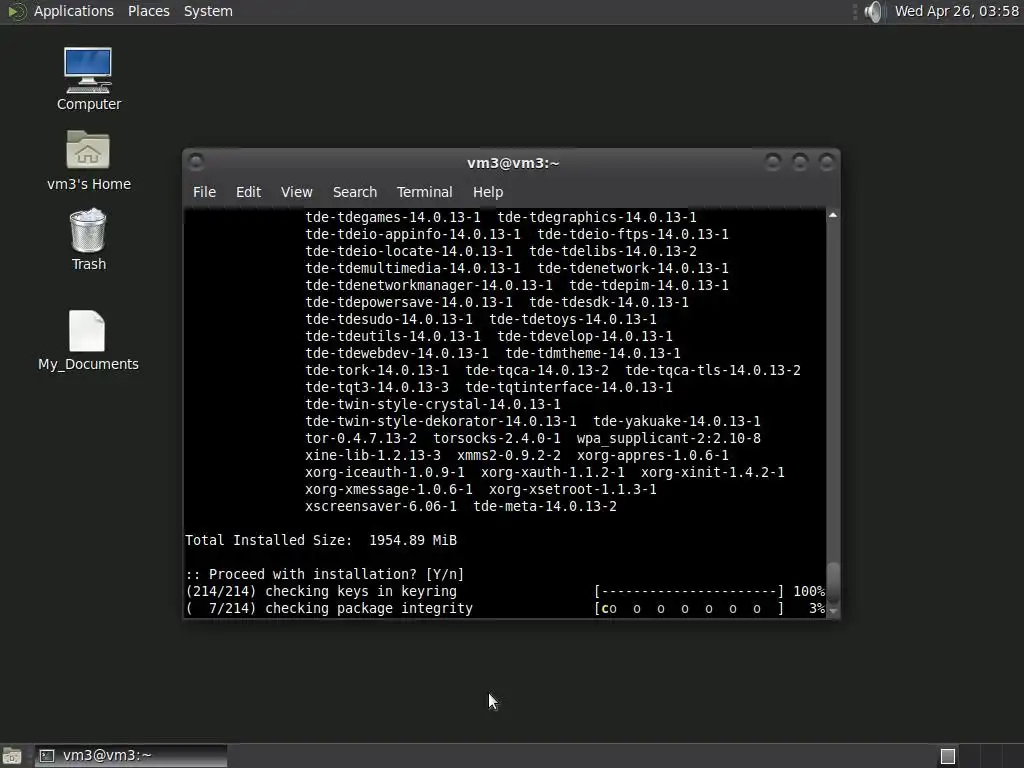
Task: Click the 'Total Installed Size: 1954.89 MiB' line
Action: 321,540
